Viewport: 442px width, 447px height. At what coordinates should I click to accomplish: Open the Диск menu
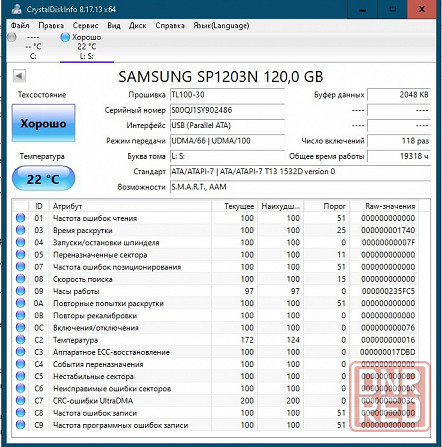pos(137,26)
